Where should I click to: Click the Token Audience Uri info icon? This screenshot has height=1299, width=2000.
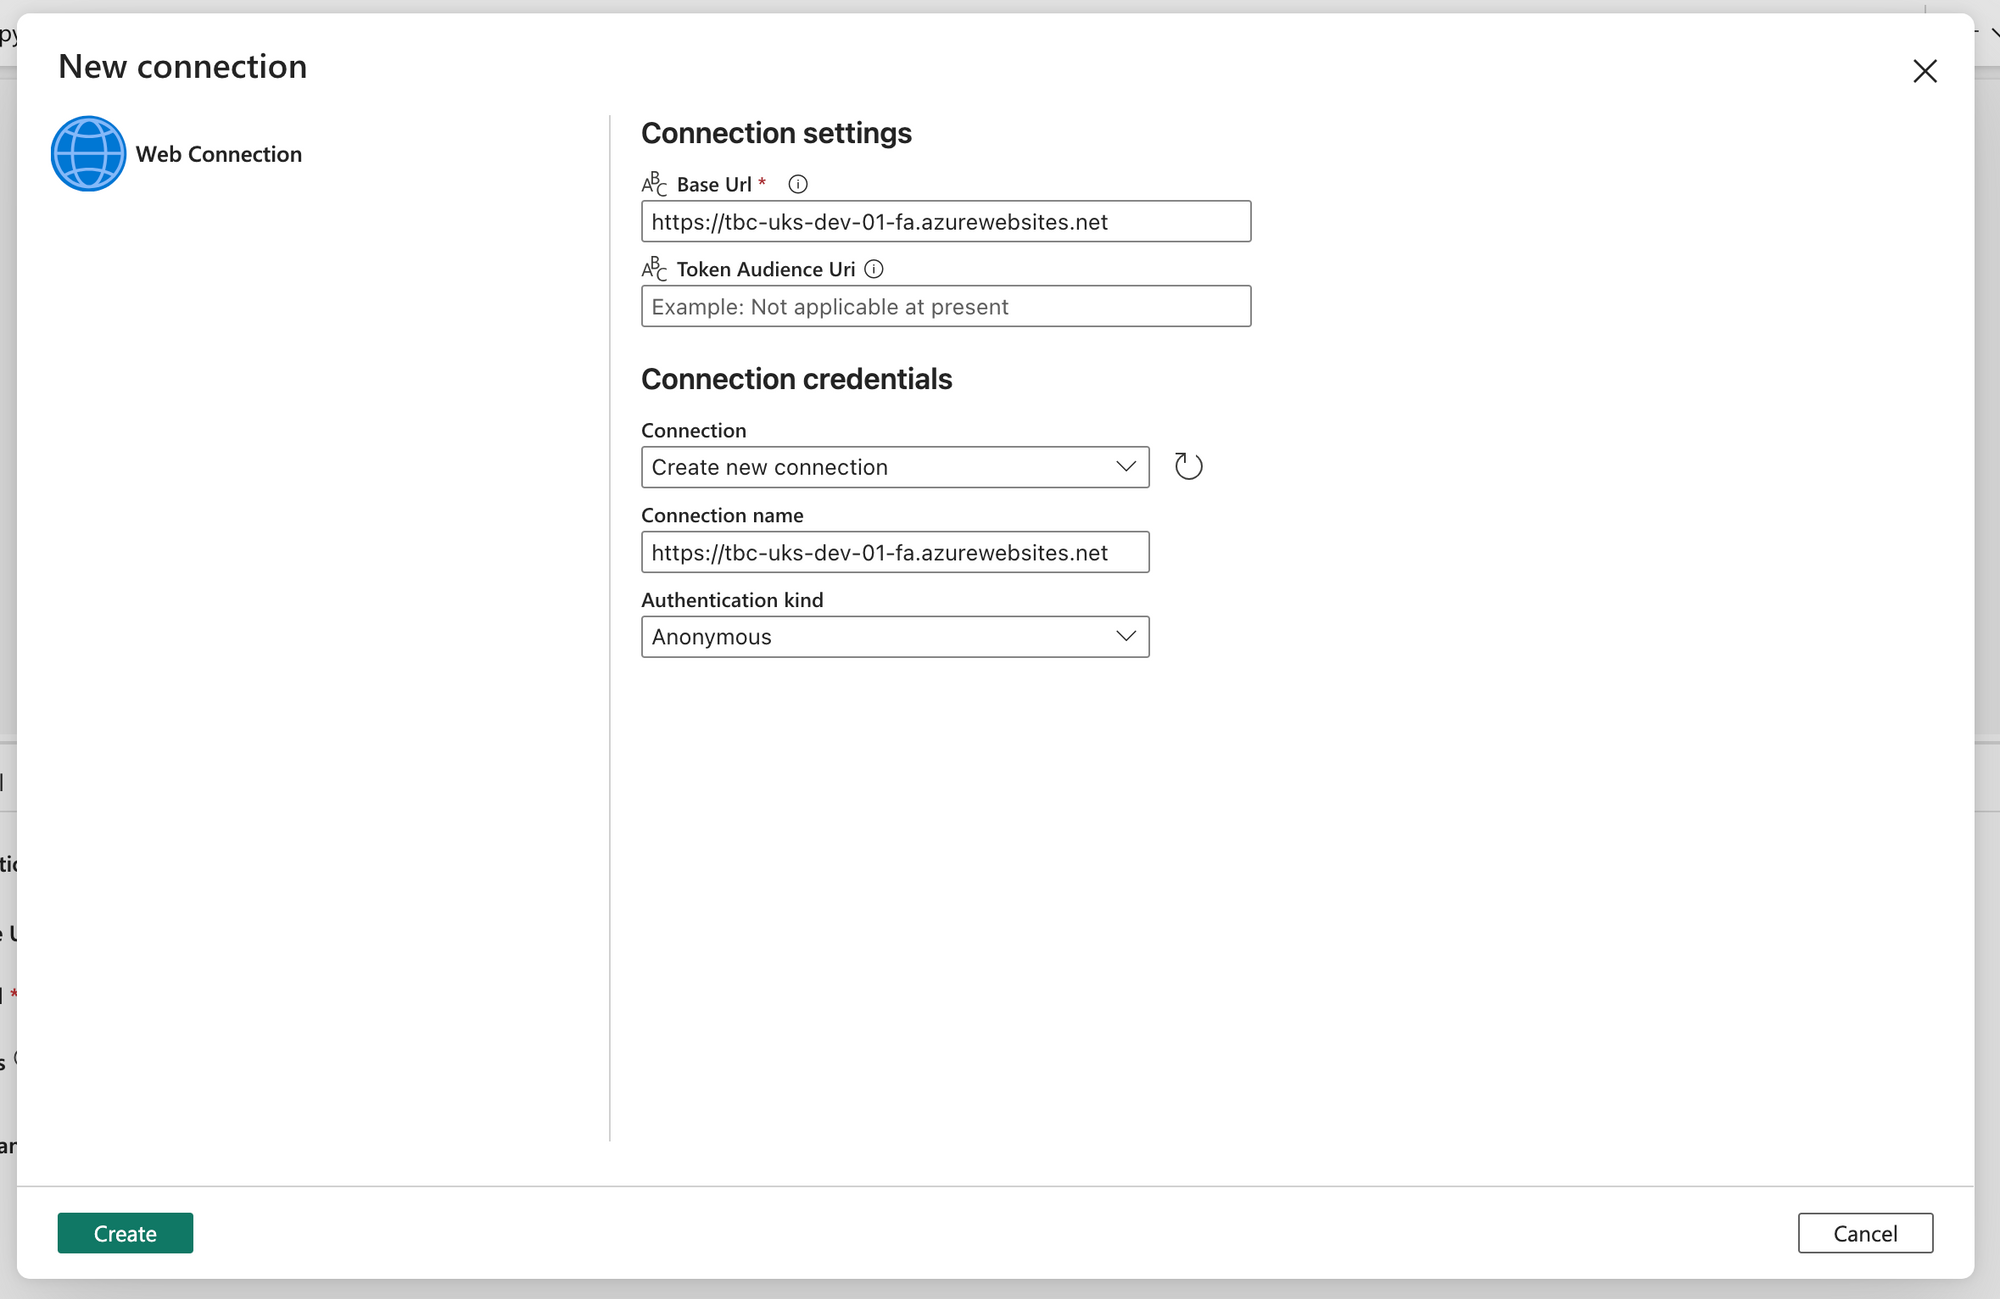pyautogui.click(x=875, y=268)
